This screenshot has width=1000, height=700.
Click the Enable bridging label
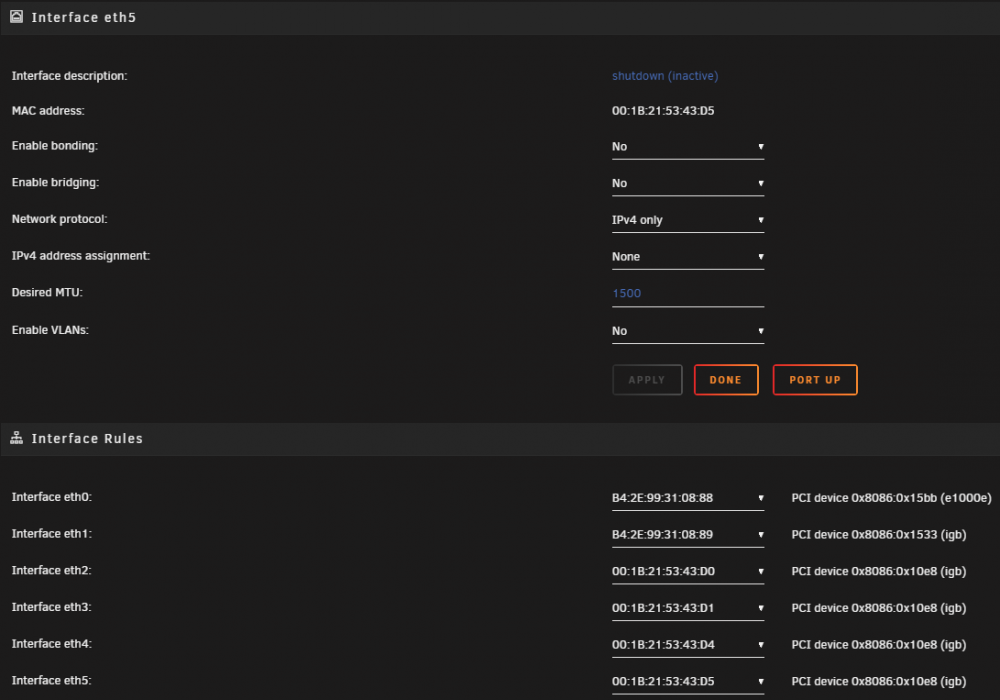55,183
